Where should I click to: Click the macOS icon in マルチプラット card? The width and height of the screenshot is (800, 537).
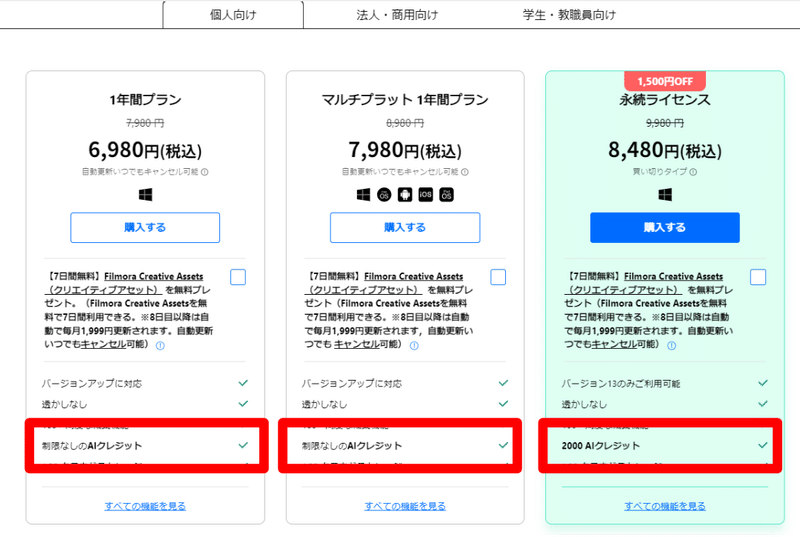click(384, 194)
